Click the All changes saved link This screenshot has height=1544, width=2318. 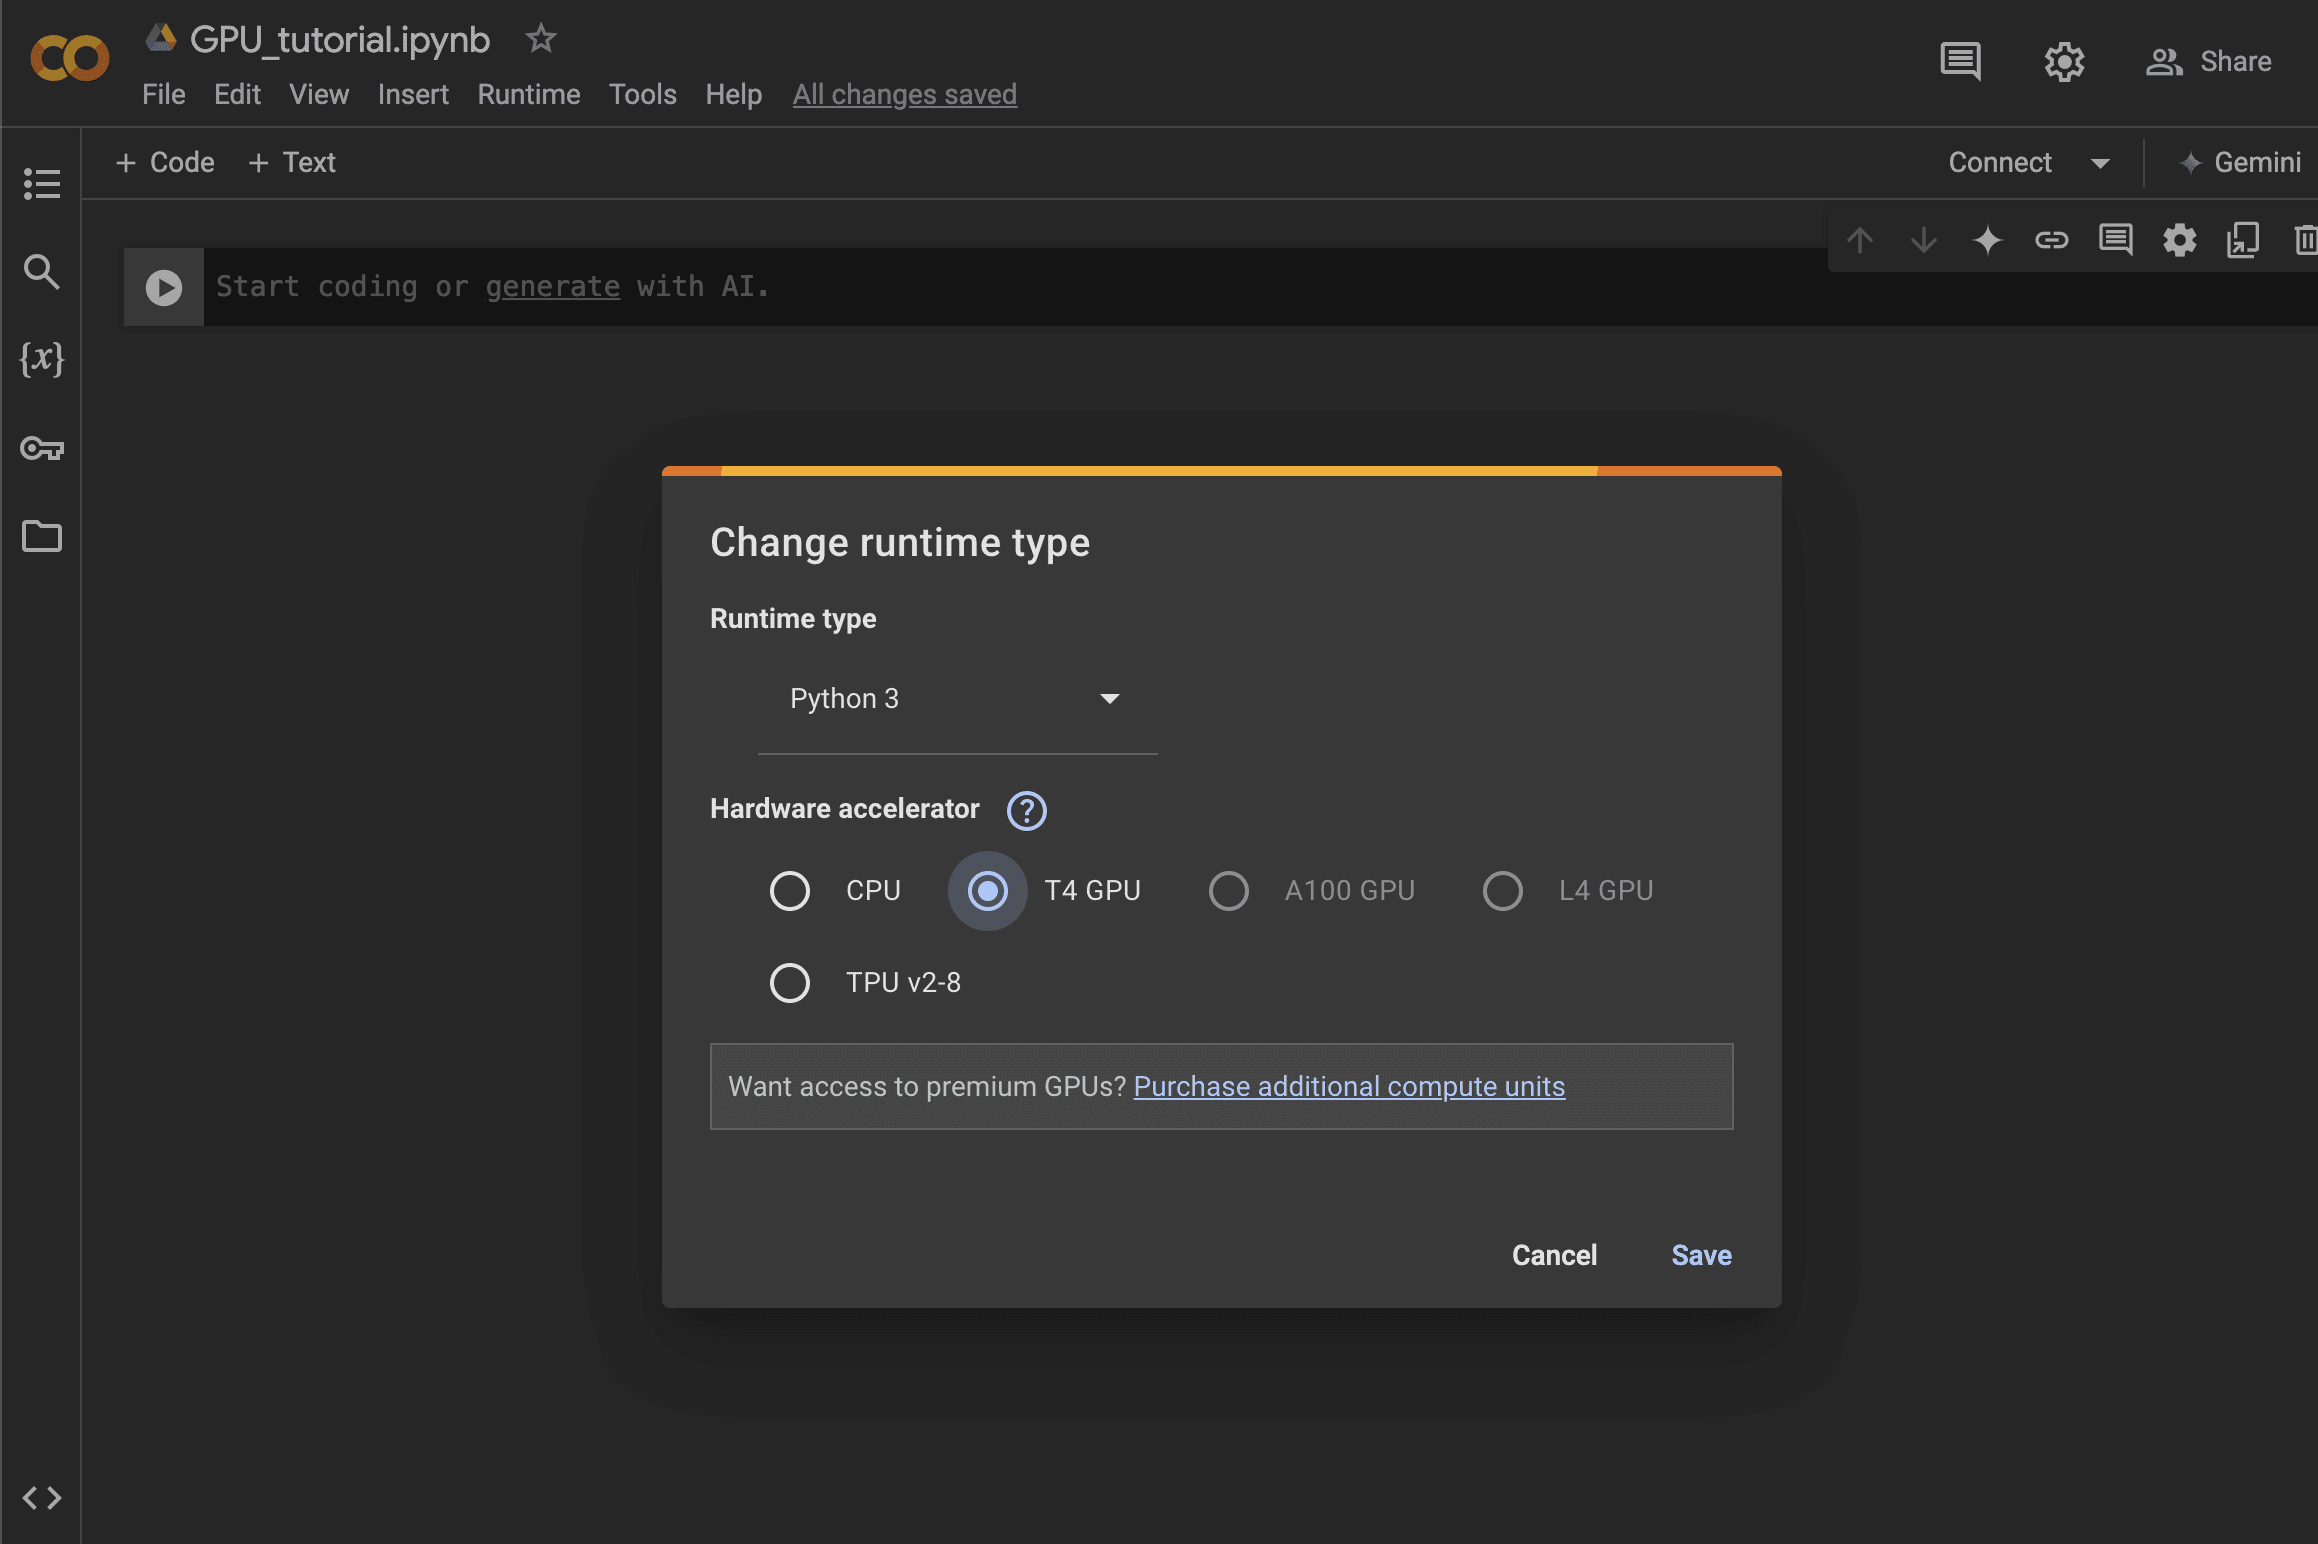tap(905, 95)
